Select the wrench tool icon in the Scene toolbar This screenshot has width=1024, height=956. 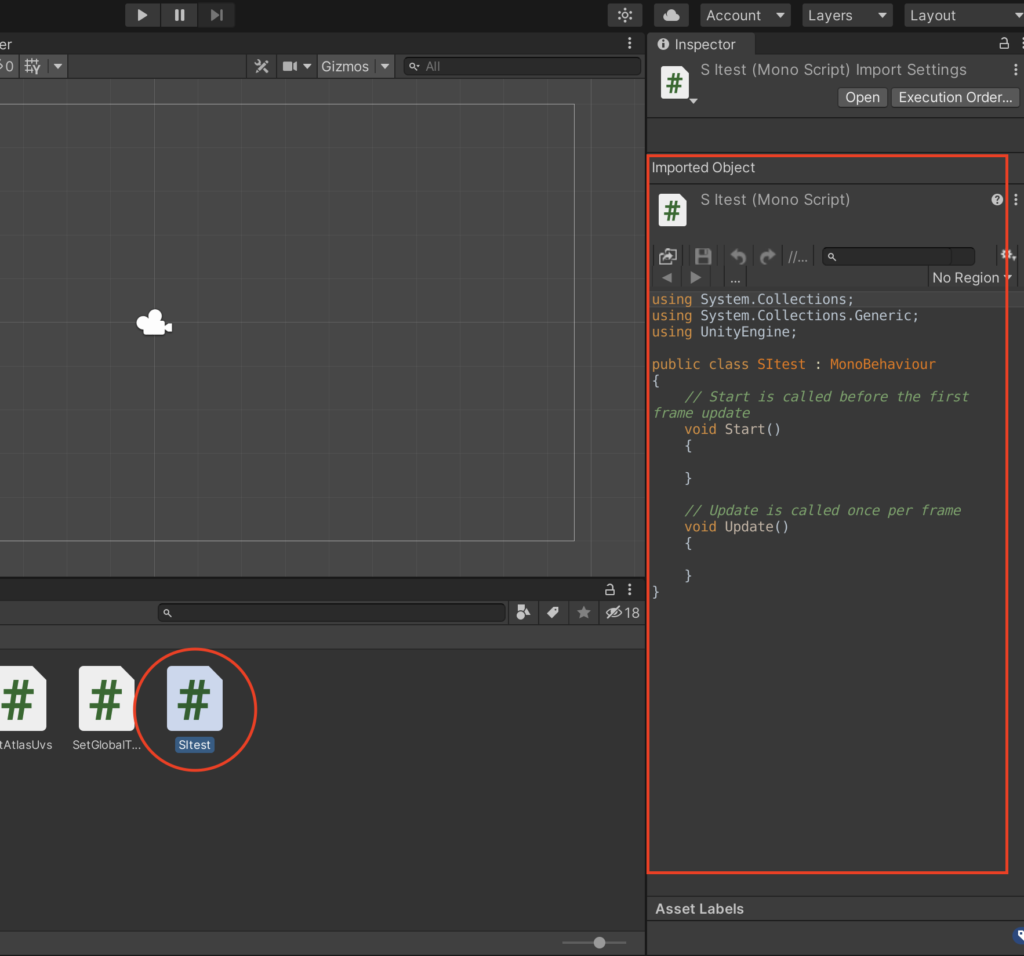pos(260,67)
